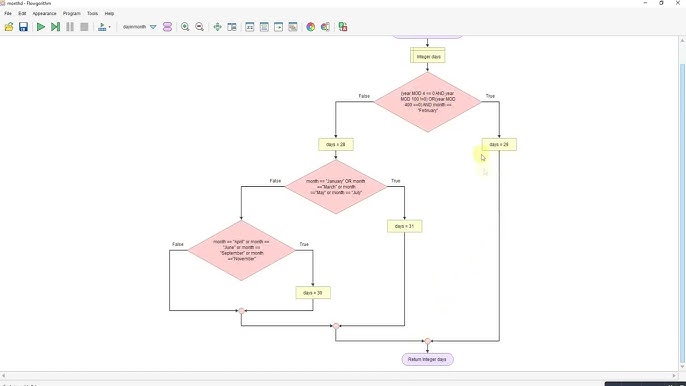The width and height of the screenshot is (686, 386).
Task: Open the fourth window icon in the toolbar
Action: click(x=293, y=27)
